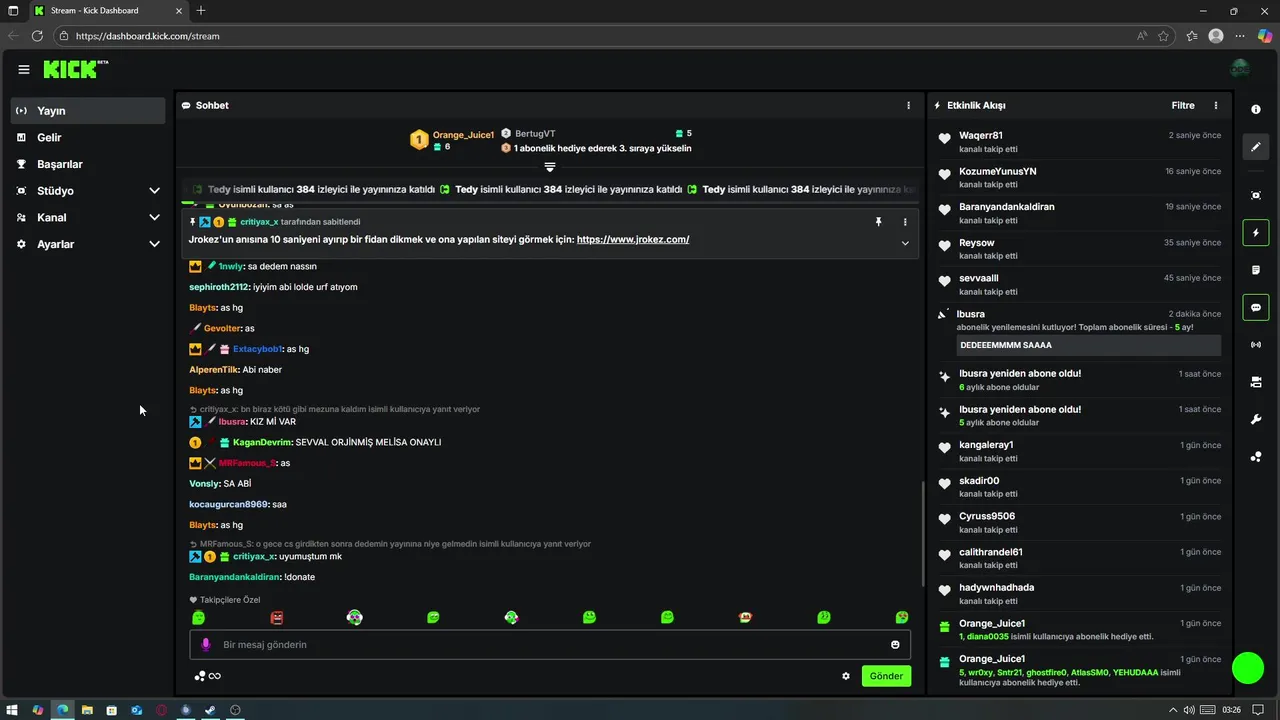Viewport: 1280px width, 720px height.
Task: Open File Explorer from the taskbar
Action: (x=87, y=710)
